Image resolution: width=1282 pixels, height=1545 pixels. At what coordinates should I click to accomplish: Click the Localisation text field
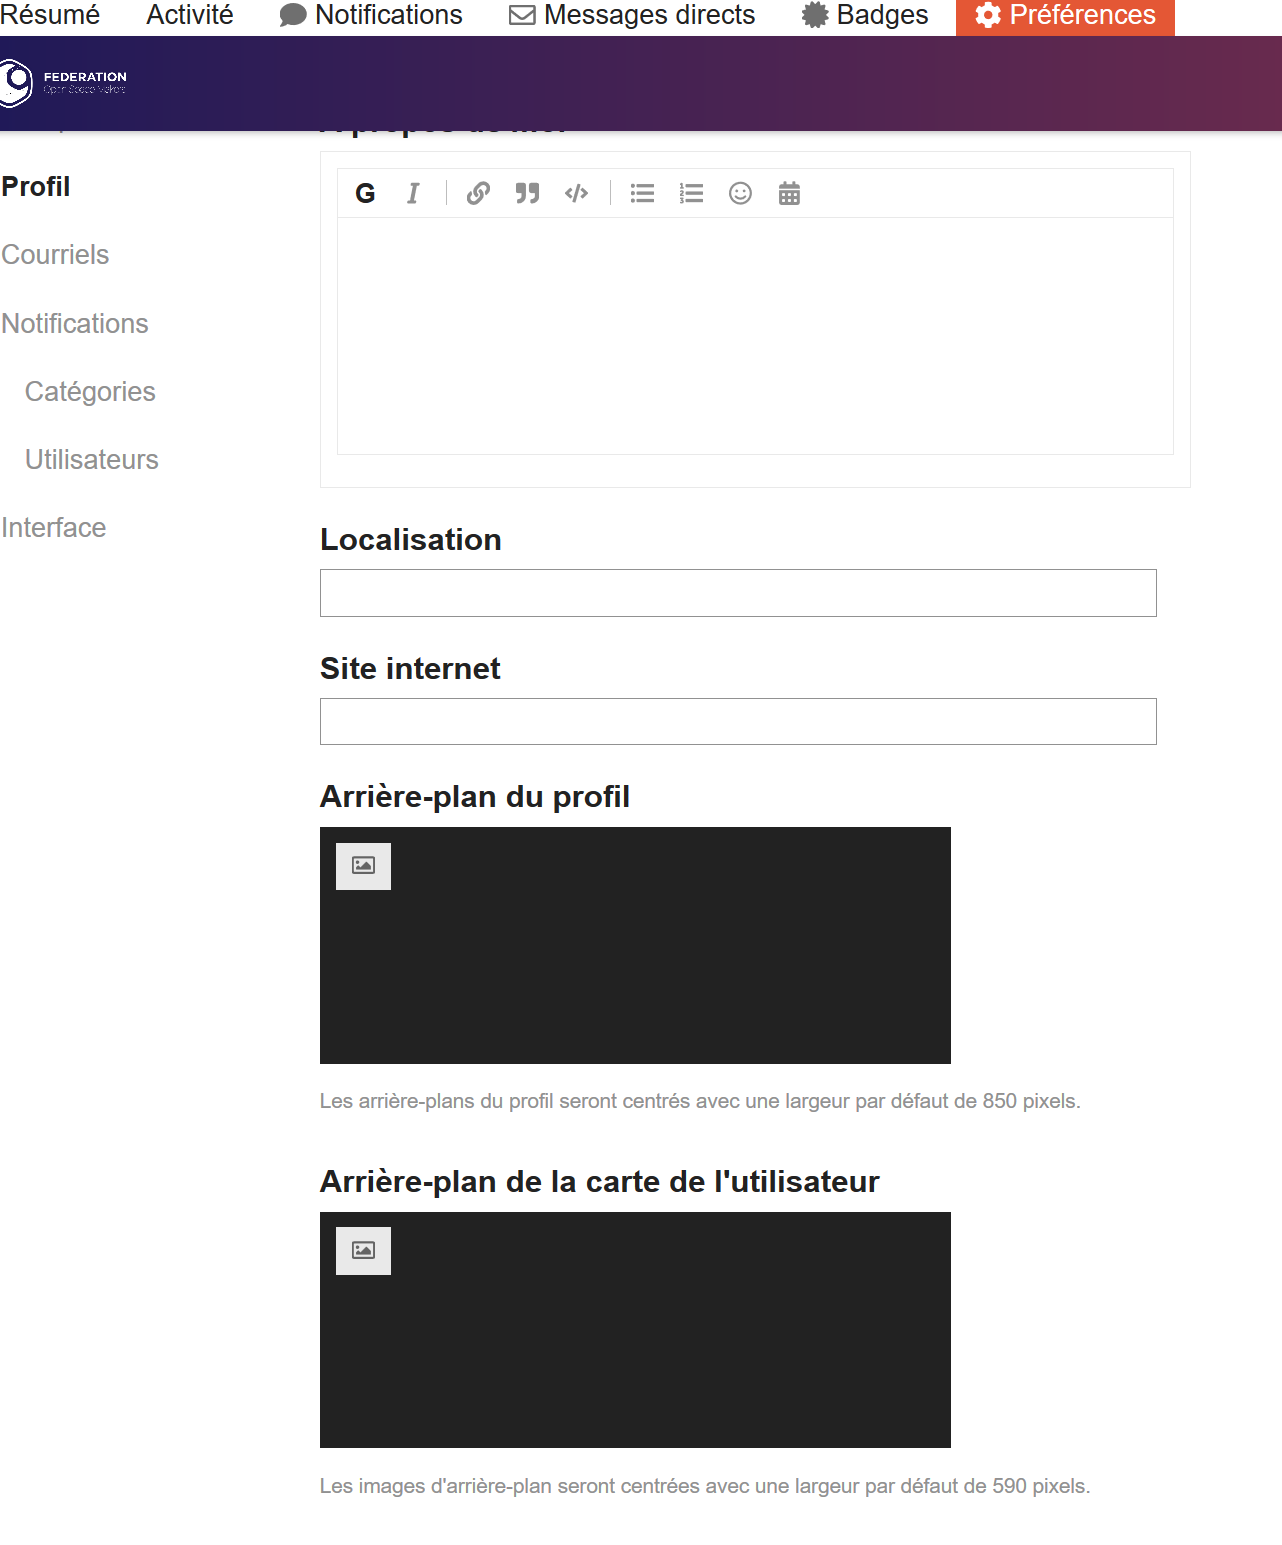[738, 593]
